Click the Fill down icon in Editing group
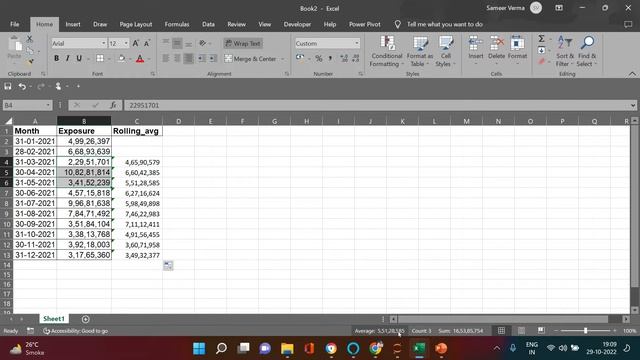 tap(541, 51)
